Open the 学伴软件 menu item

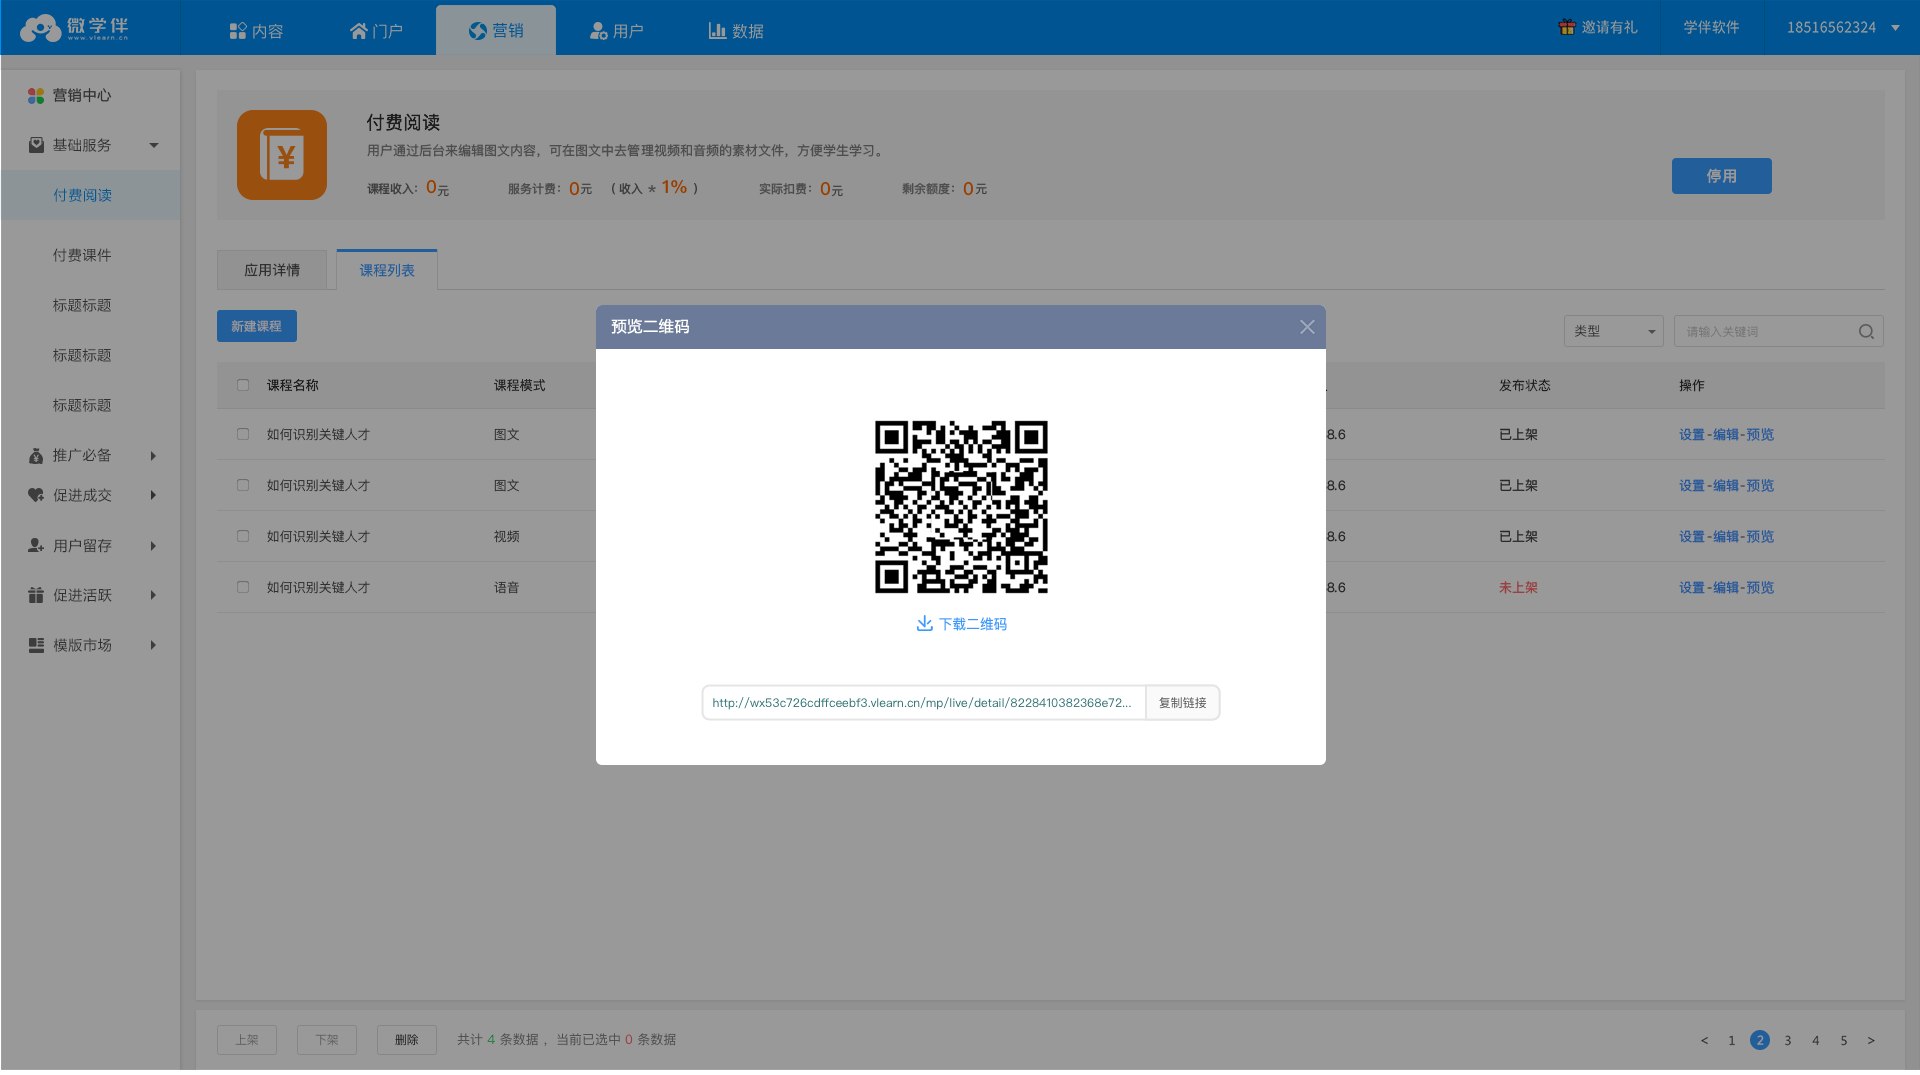pos(1711,27)
